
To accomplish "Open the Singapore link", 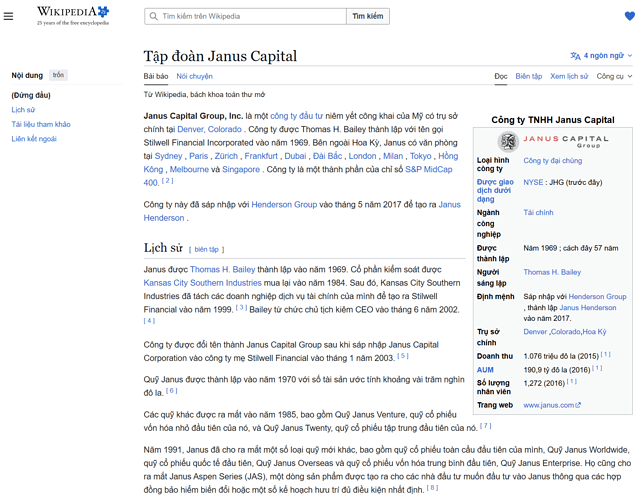I will coord(241,170).
